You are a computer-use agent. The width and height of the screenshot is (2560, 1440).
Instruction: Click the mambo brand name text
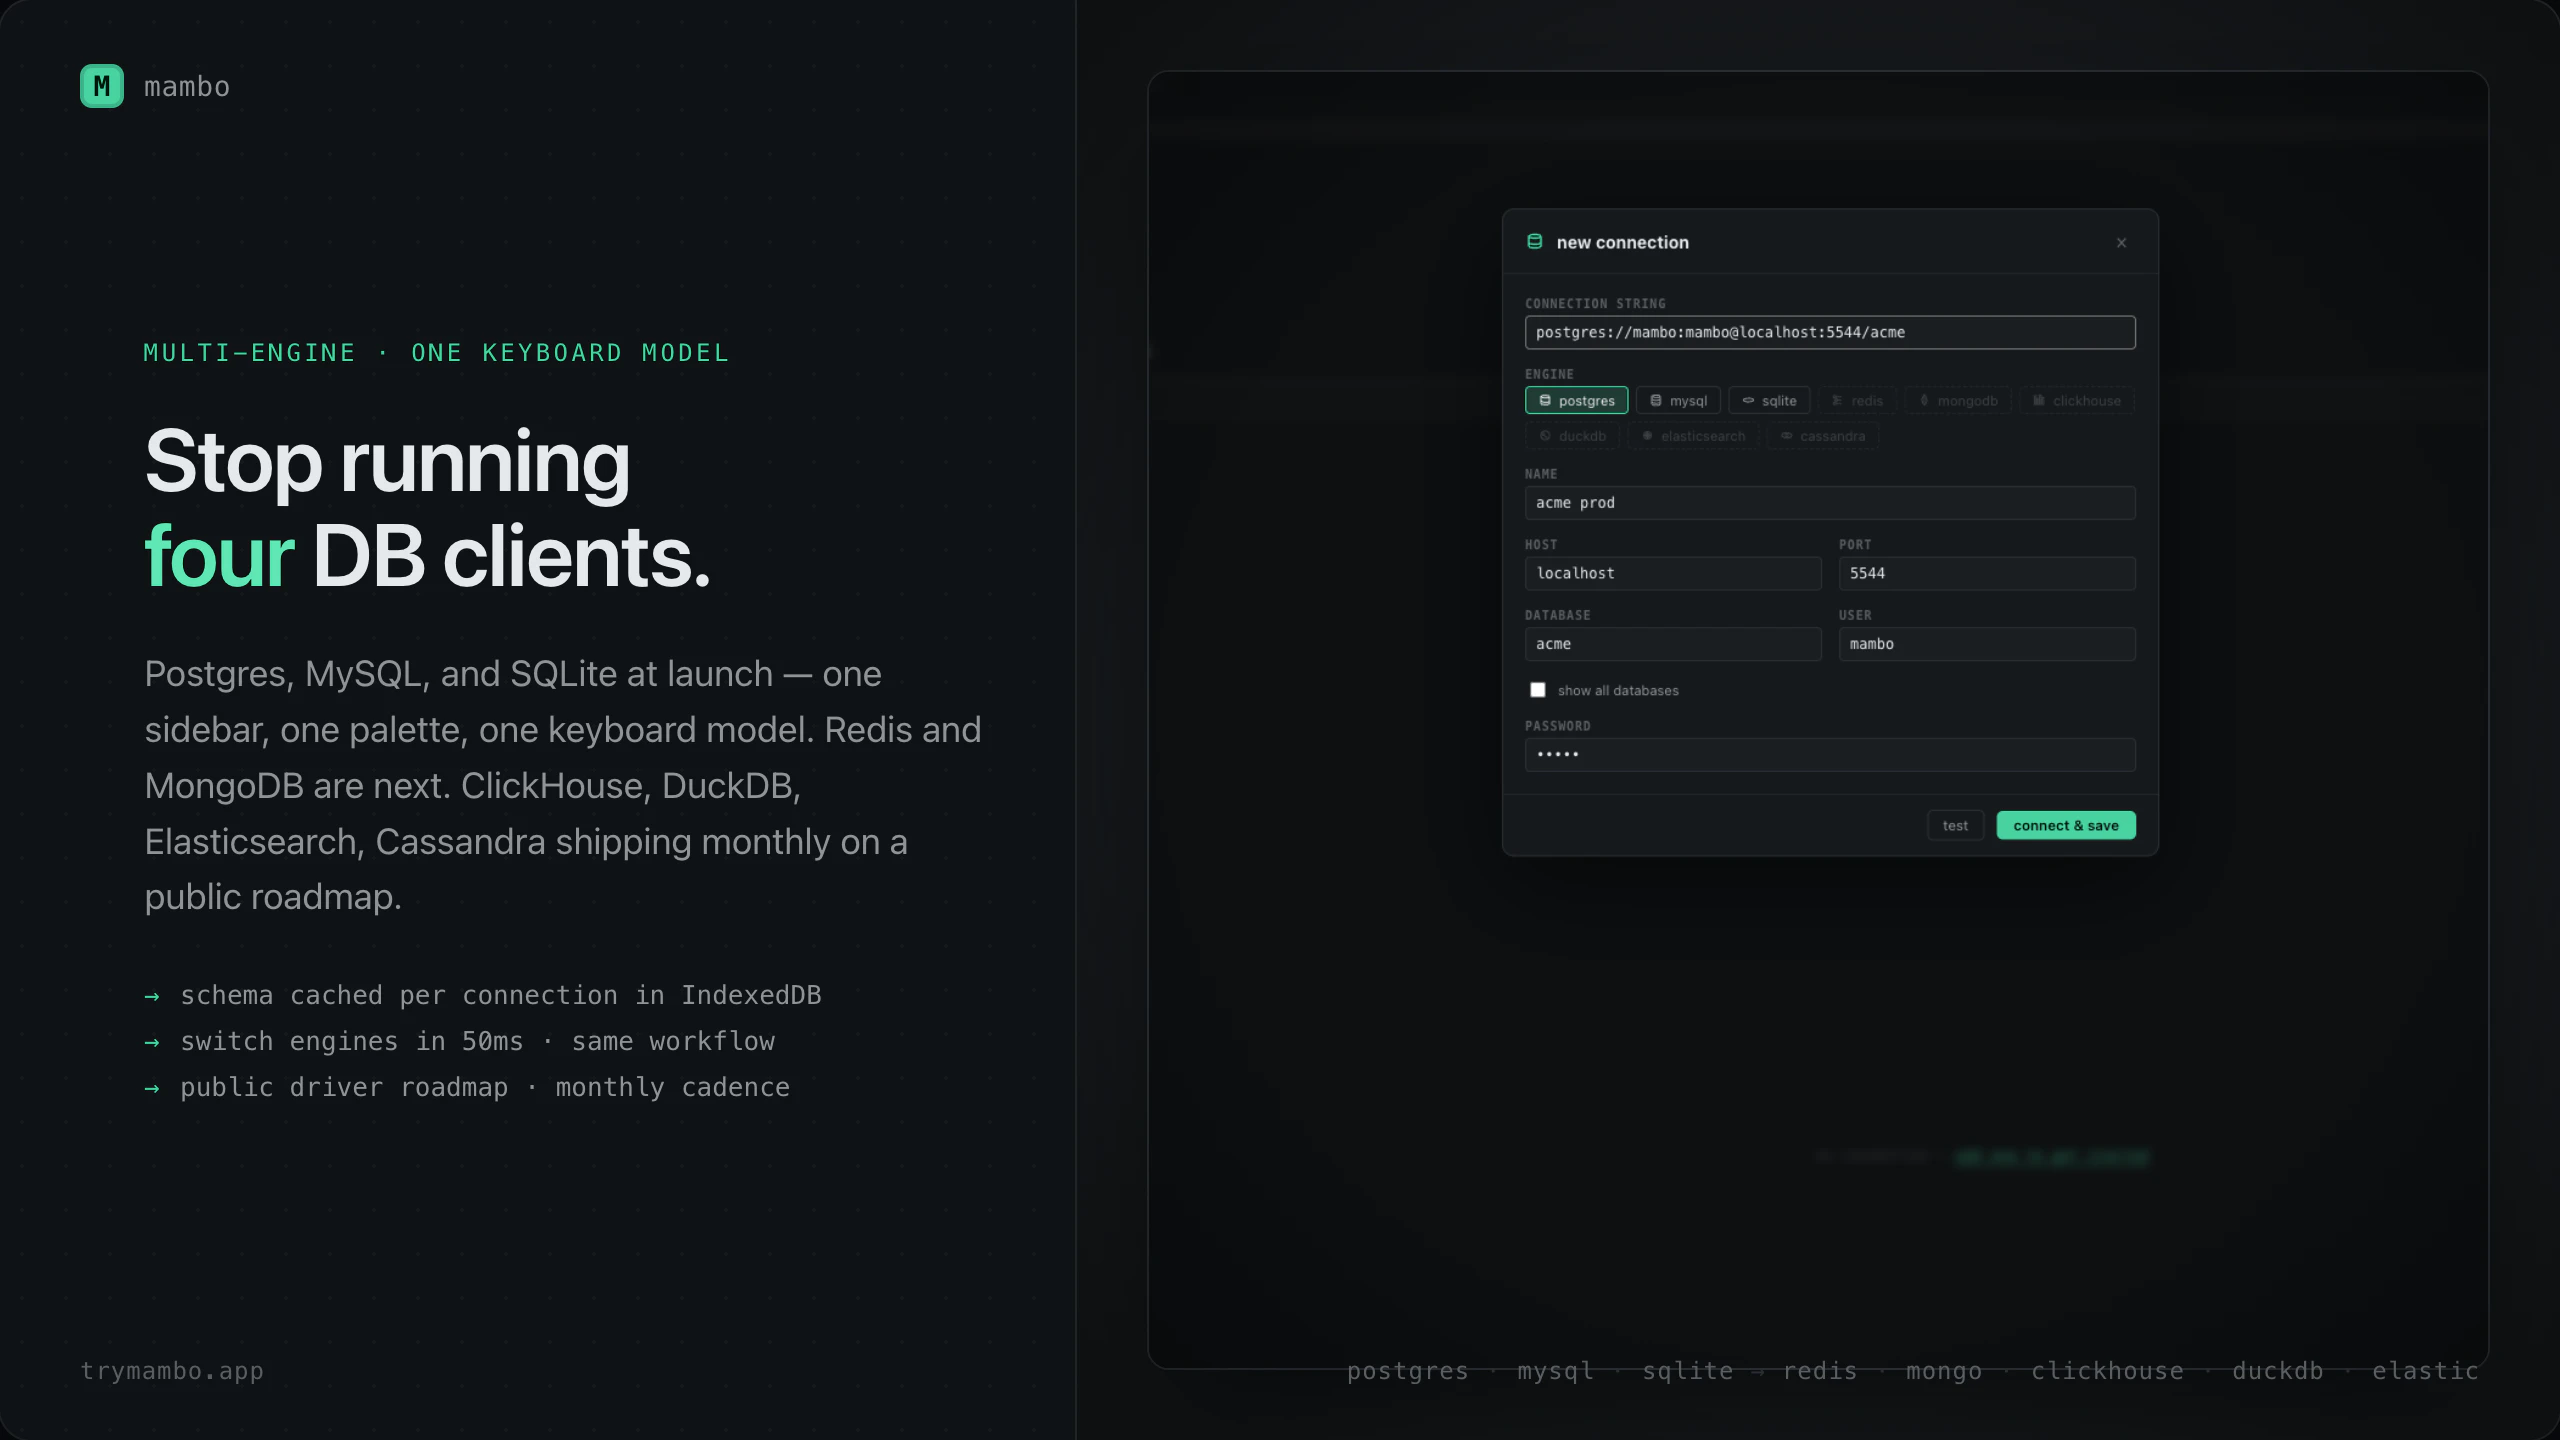187,87
